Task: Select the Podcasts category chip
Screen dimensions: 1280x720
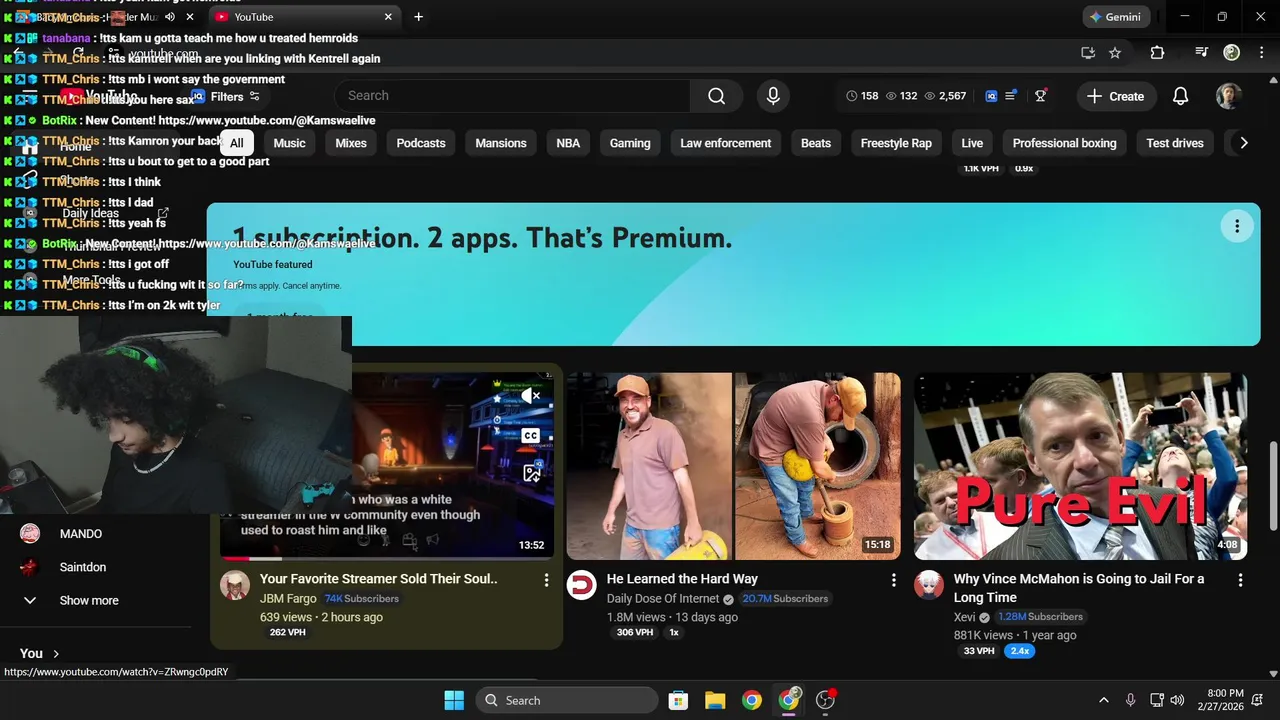Action: pyautogui.click(x=421, y=143)
